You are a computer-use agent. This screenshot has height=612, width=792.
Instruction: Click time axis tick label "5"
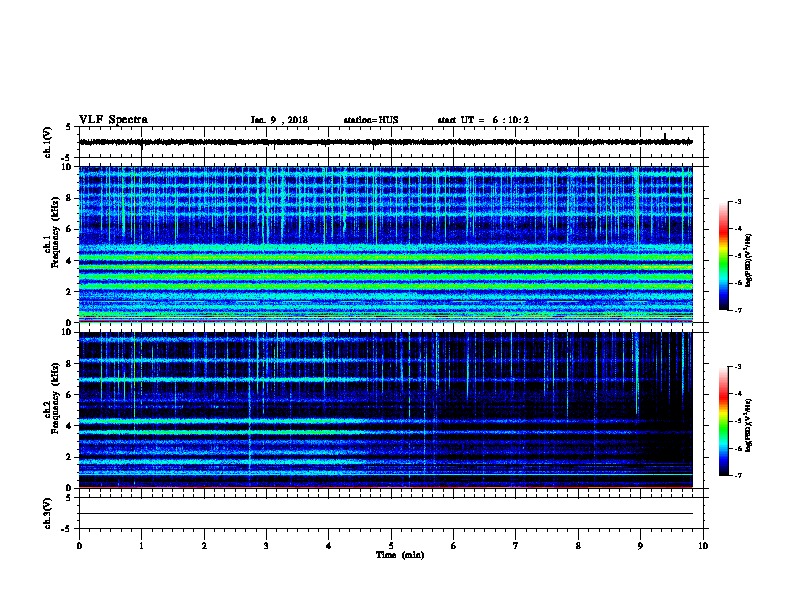click(391, 545)
